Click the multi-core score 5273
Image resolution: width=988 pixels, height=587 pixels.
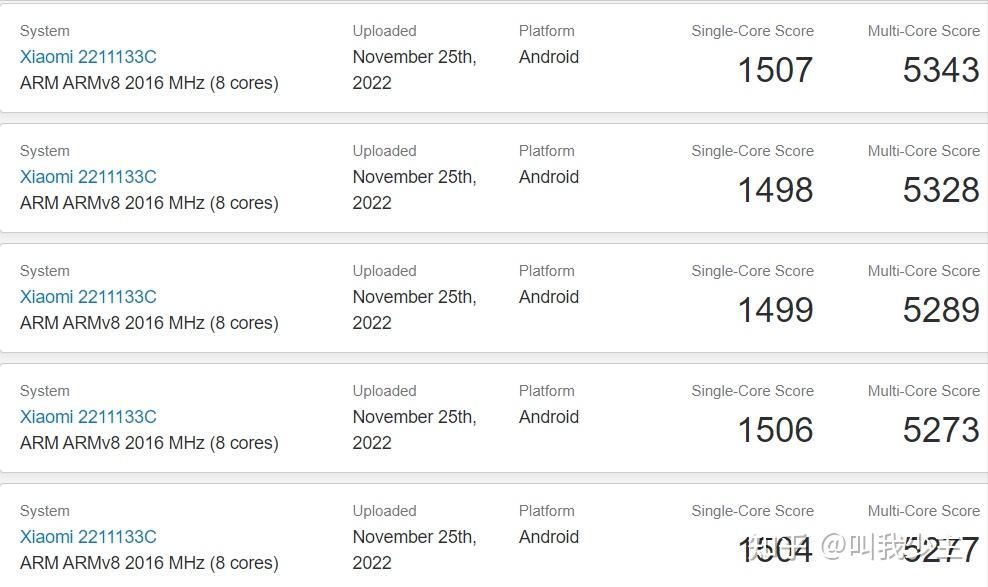click(x=940, y=430)
